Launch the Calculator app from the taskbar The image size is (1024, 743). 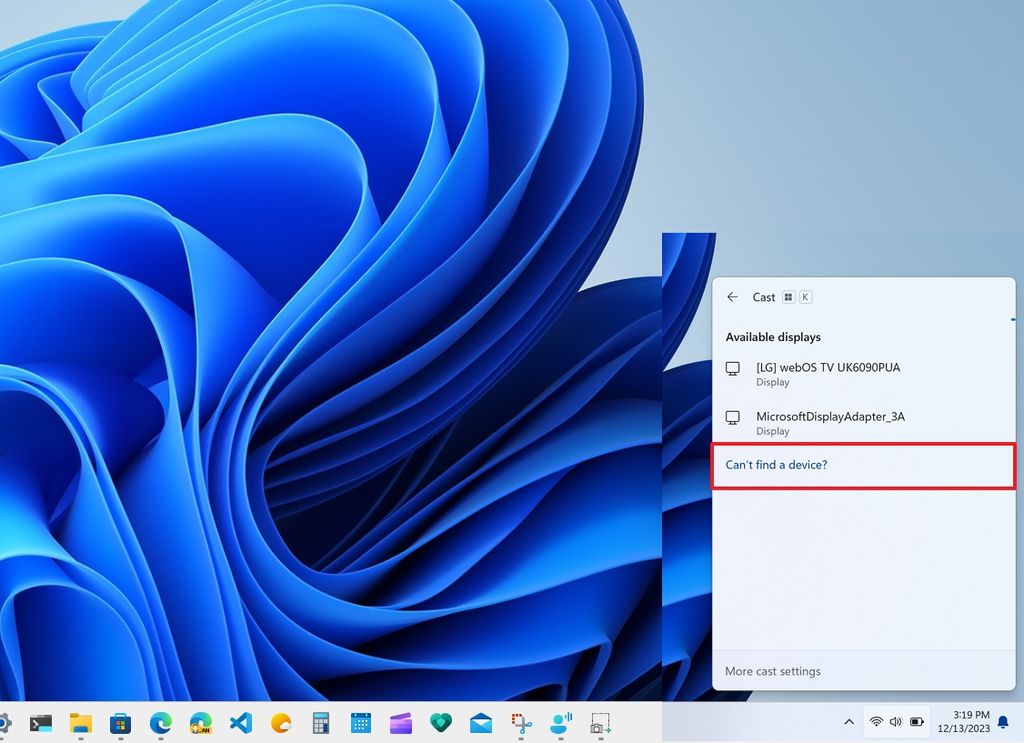(321, 722)
